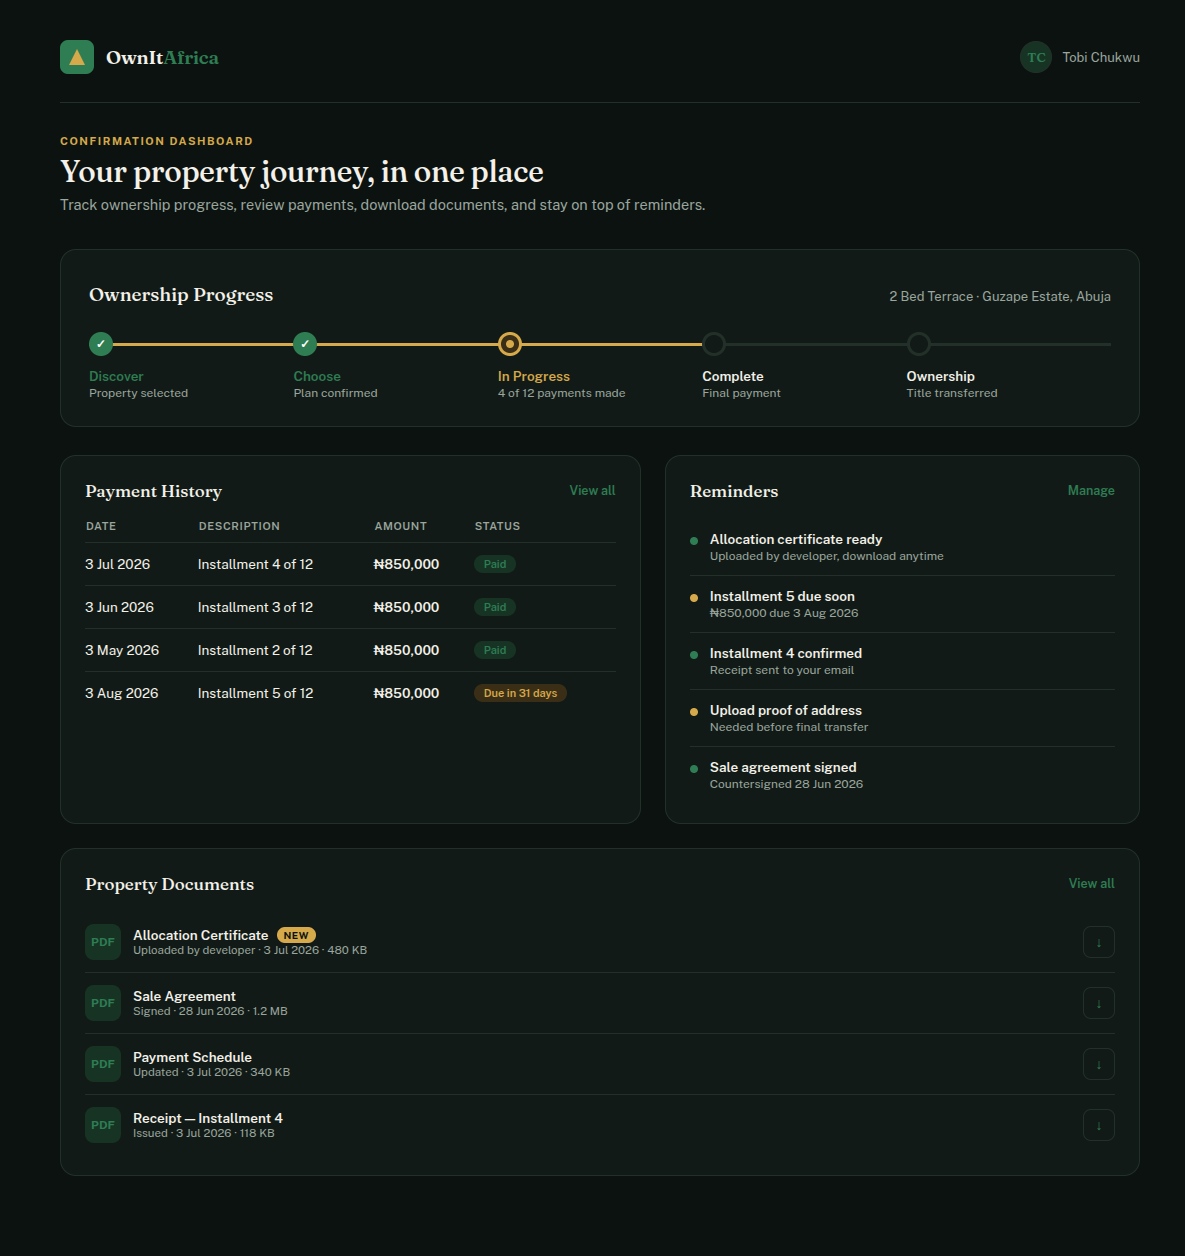The width and height of the screenshot is (1185, 1256).
Task: Click the 3 Aug 2026 date cell
Action: [x=122, y=693]
